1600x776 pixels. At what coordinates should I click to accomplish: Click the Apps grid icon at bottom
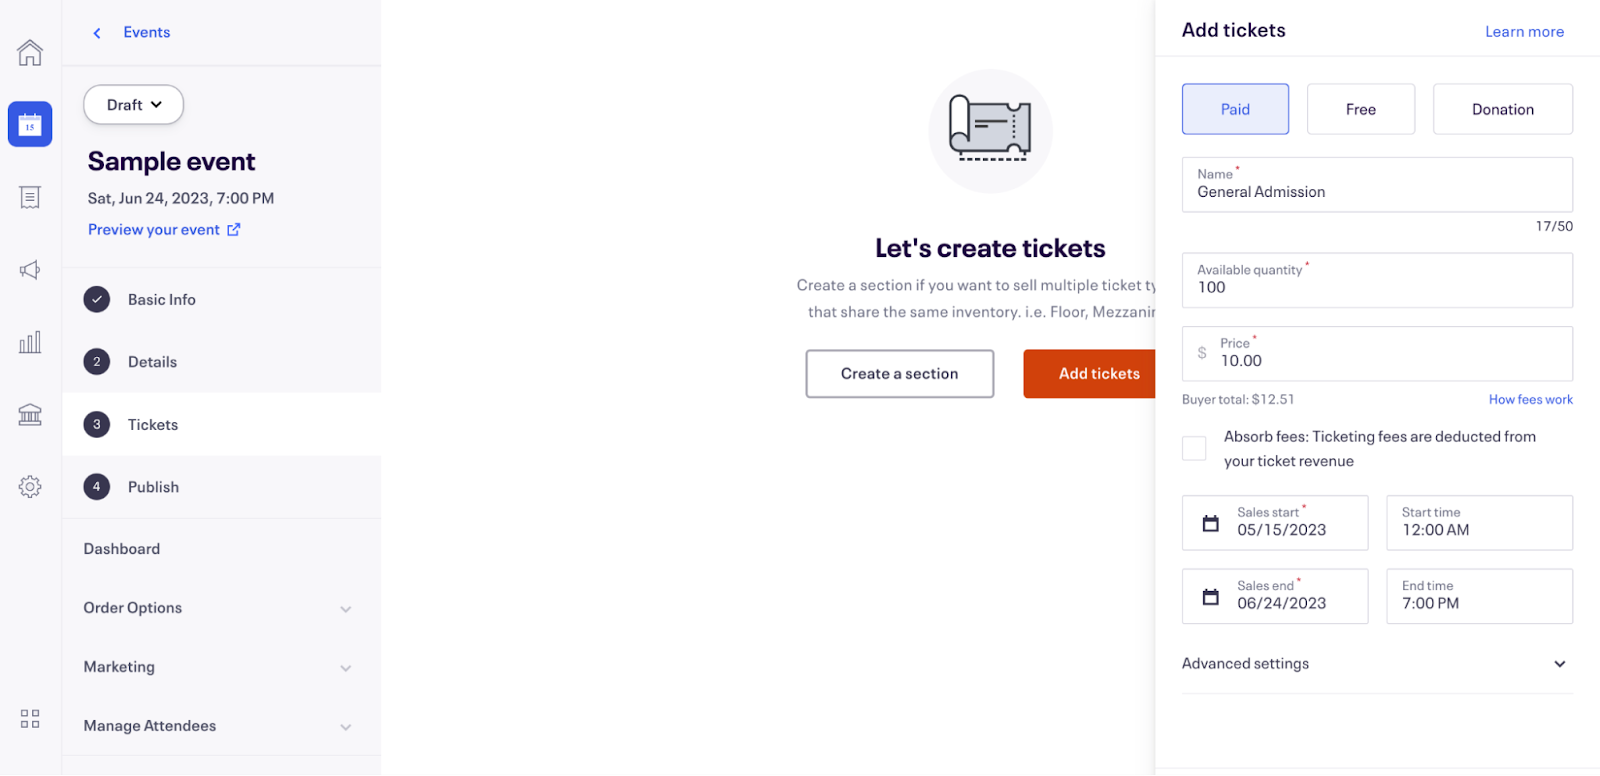tap(29, 718)
